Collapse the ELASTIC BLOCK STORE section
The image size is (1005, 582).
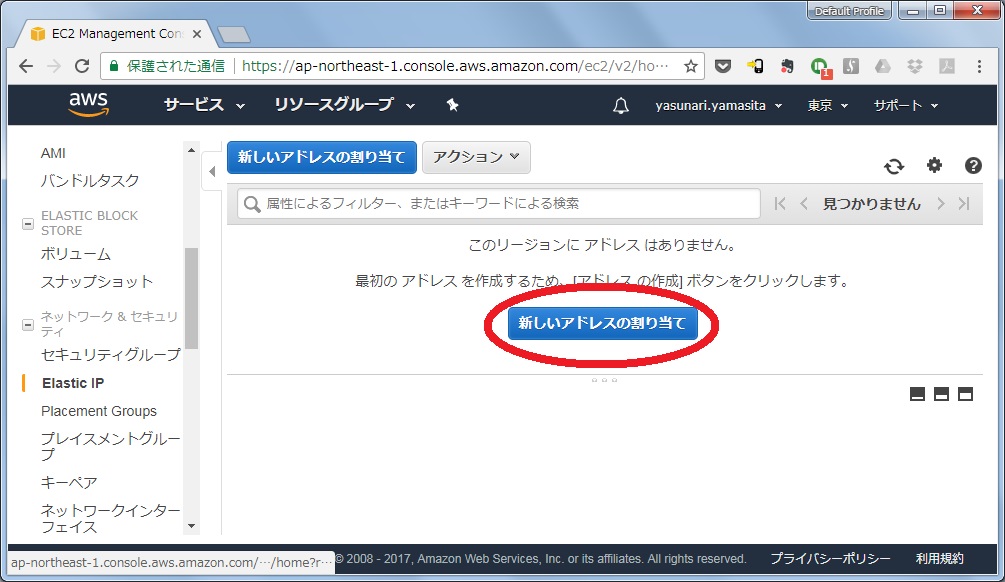28,224
